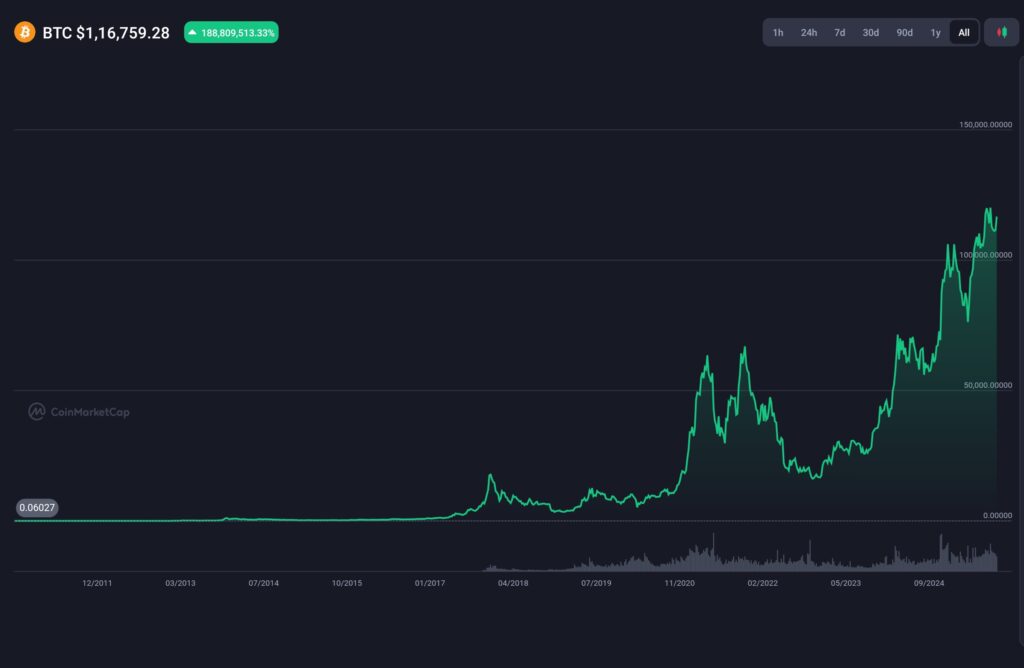The width and height of the screenshot is (1024, 668).
Task: Click the 0.06027 price marker
Action: (37, 507)
